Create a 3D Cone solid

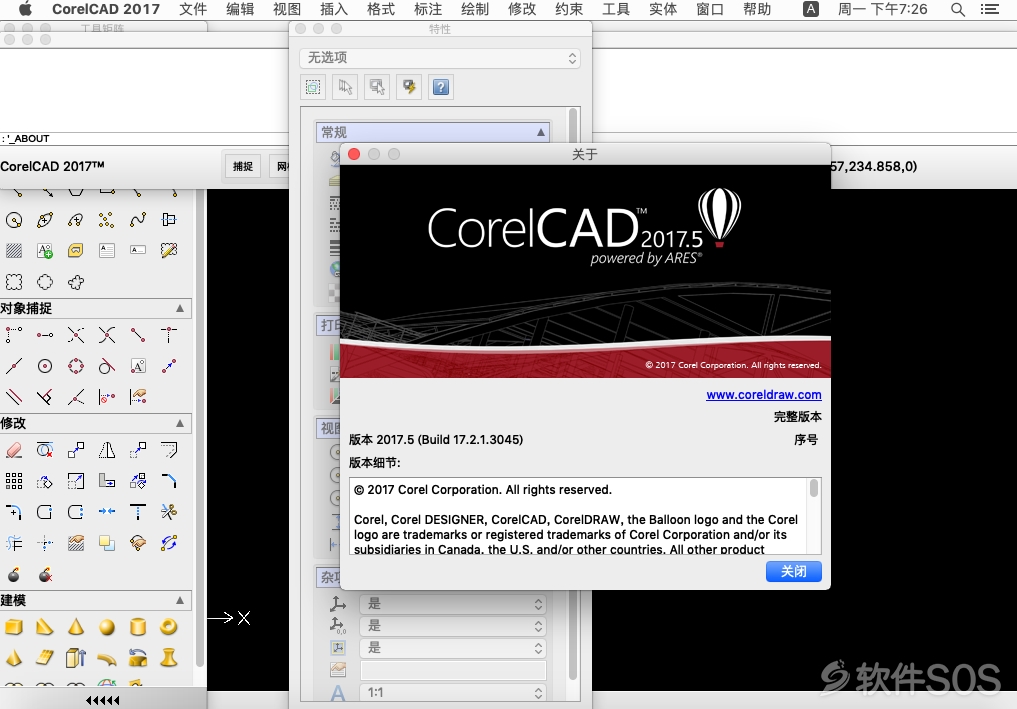pos(76,627)
